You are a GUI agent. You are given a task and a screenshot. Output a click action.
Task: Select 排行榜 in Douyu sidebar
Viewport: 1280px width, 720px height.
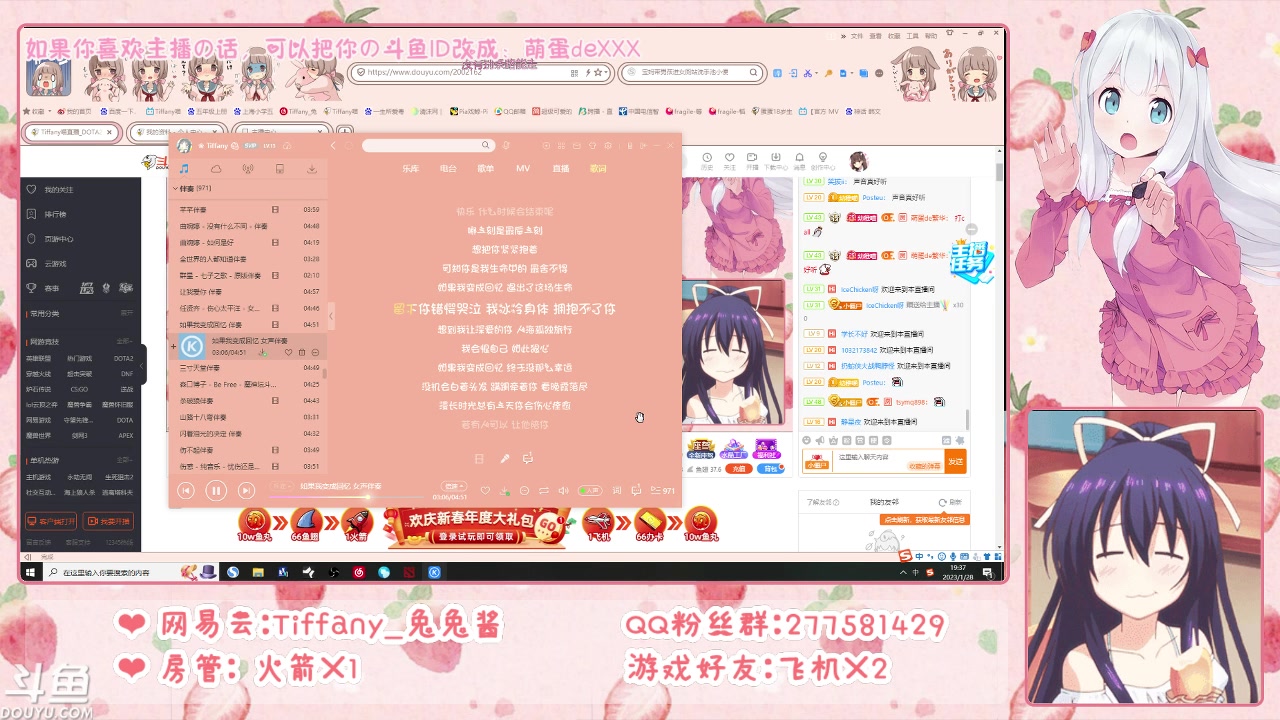click(x=54, y=214)
